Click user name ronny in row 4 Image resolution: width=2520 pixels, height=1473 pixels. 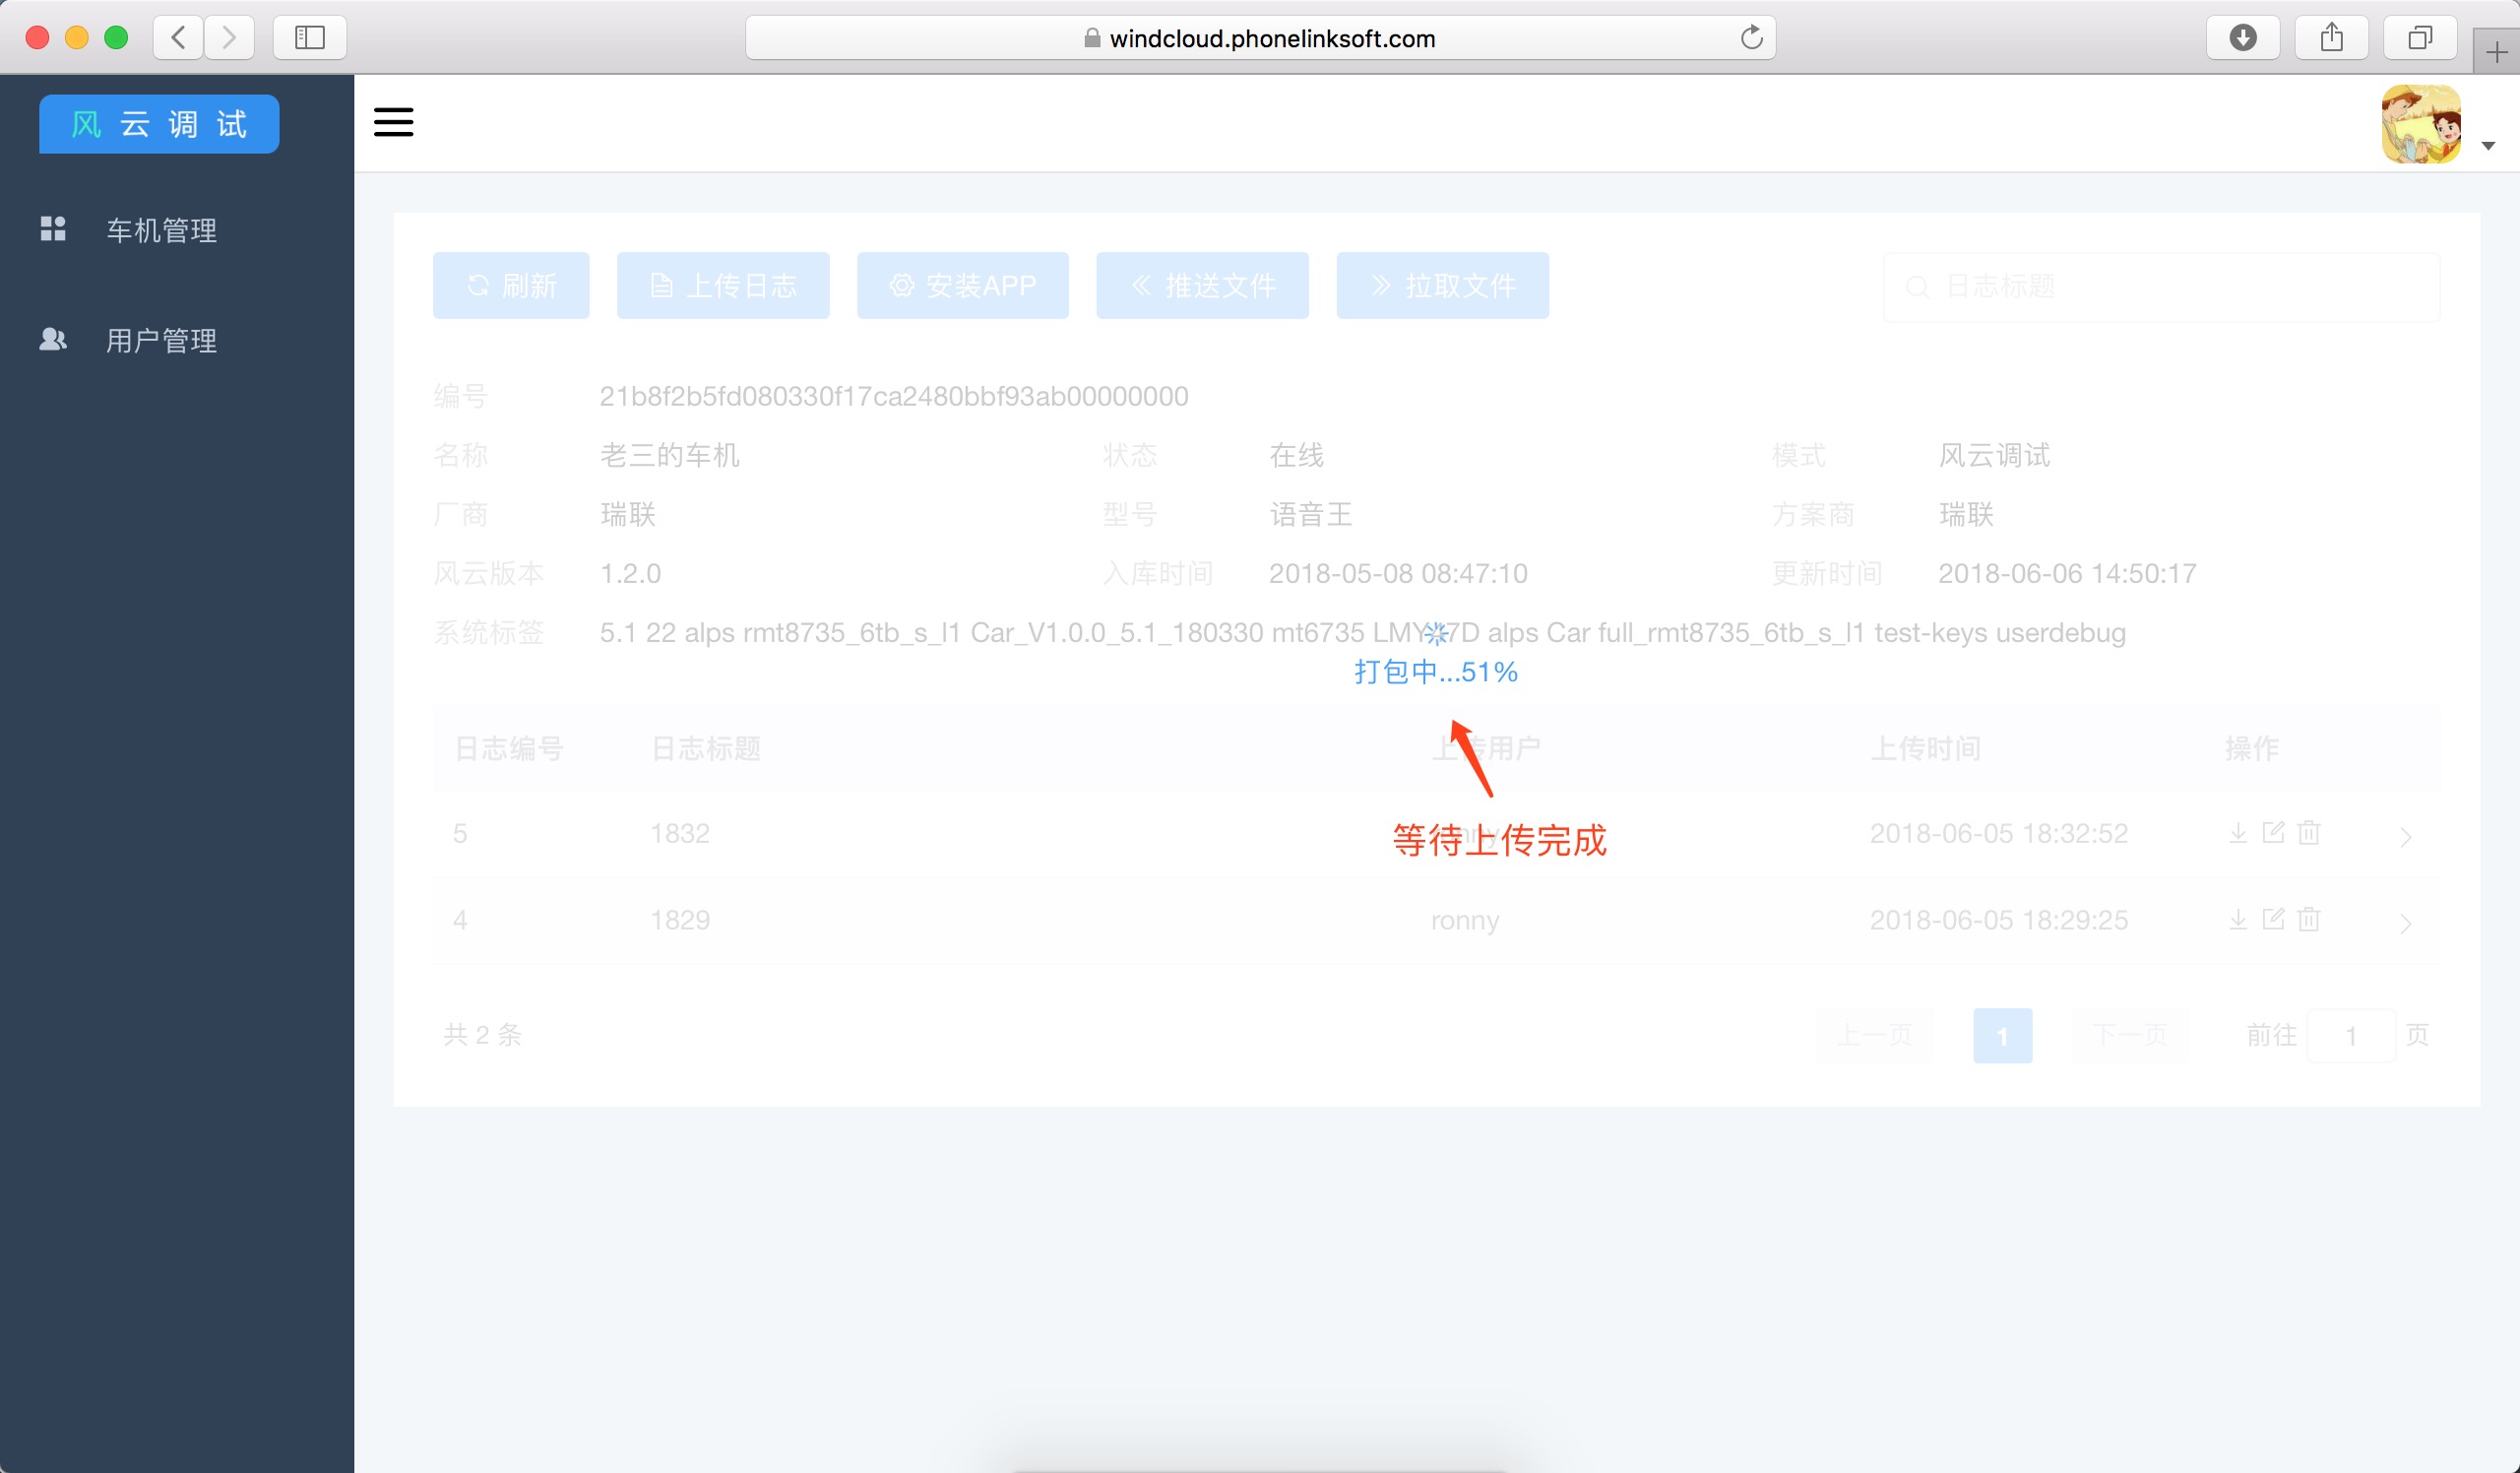click(1464, 920)
